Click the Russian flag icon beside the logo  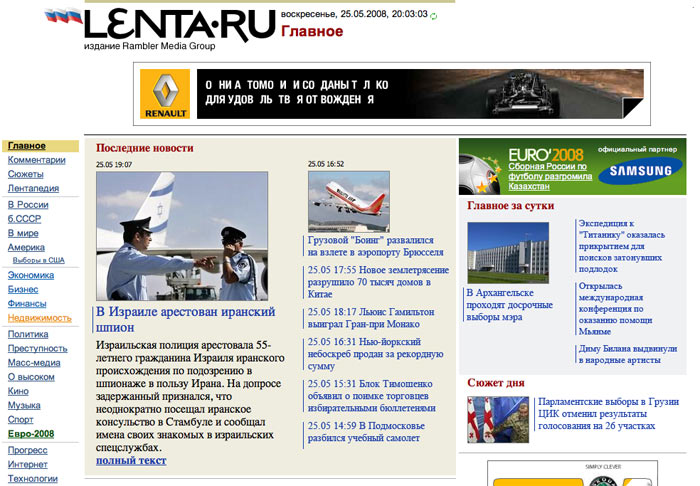[x=64, y=17]
